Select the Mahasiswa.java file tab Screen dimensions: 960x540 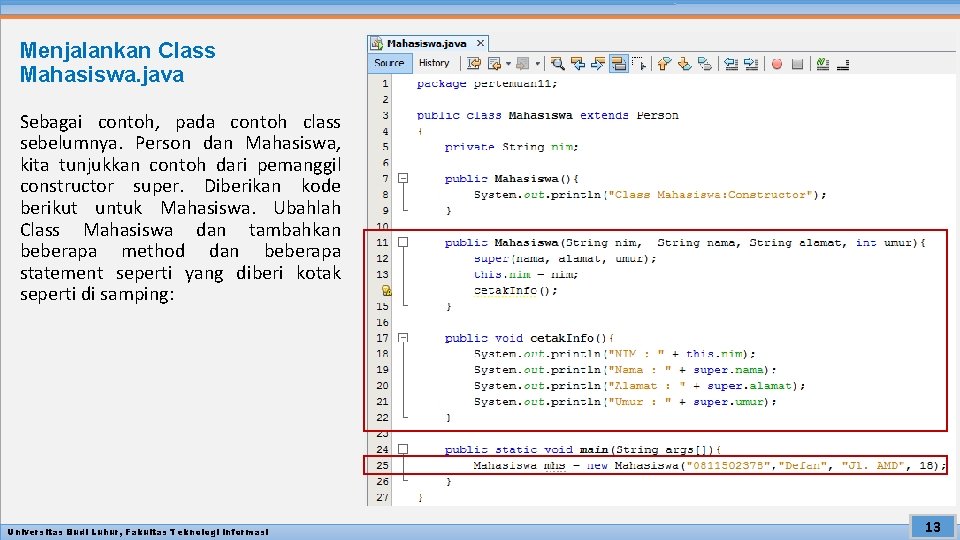pyautogui.click(x=427, y=43)
